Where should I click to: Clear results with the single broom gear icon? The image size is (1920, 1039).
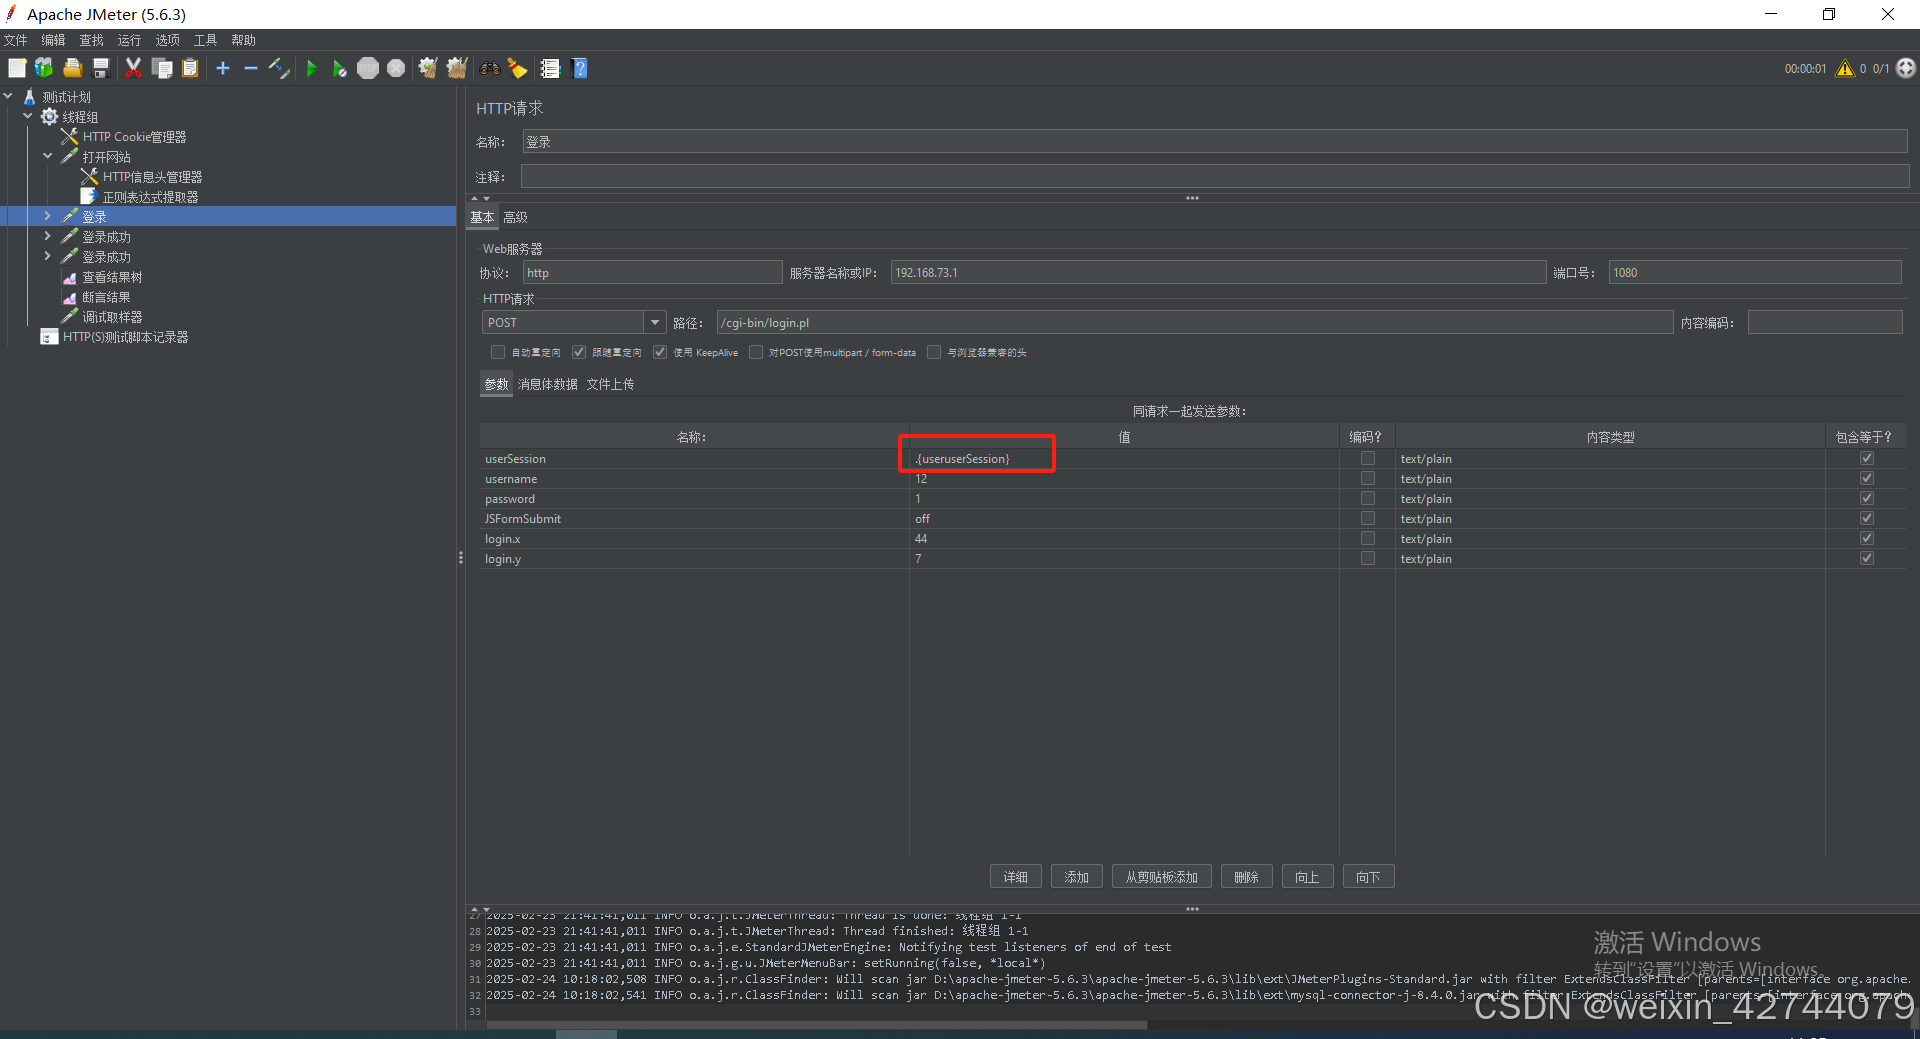tap(428, 68)
